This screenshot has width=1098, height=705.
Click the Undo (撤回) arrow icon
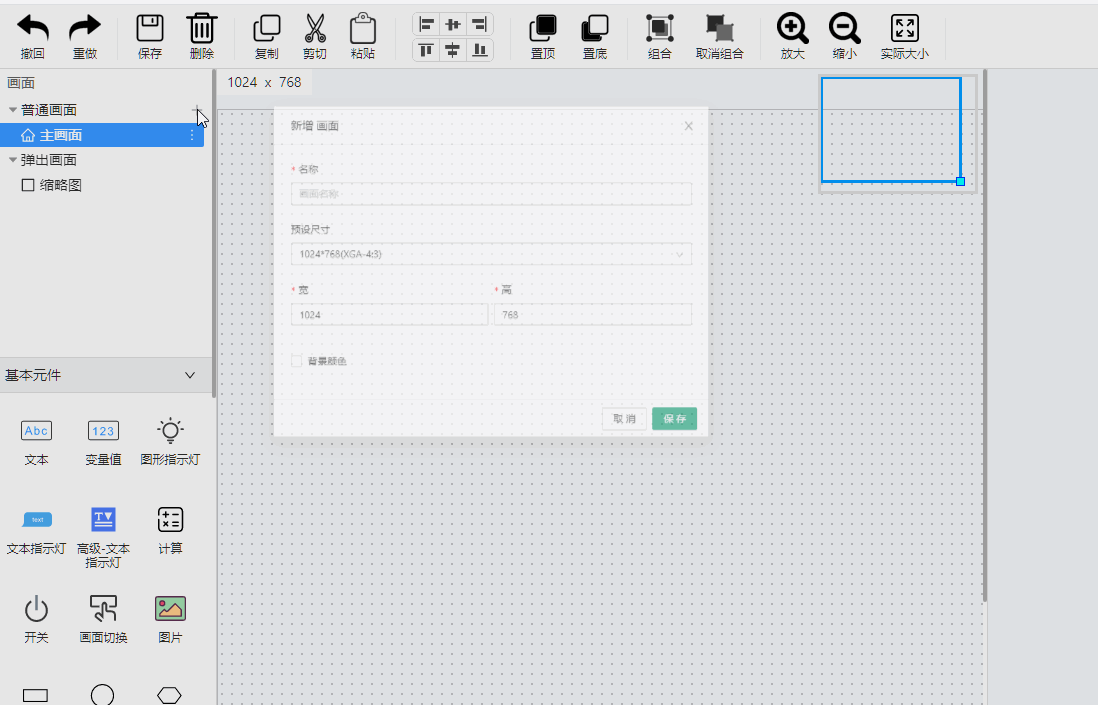[32, 28]
